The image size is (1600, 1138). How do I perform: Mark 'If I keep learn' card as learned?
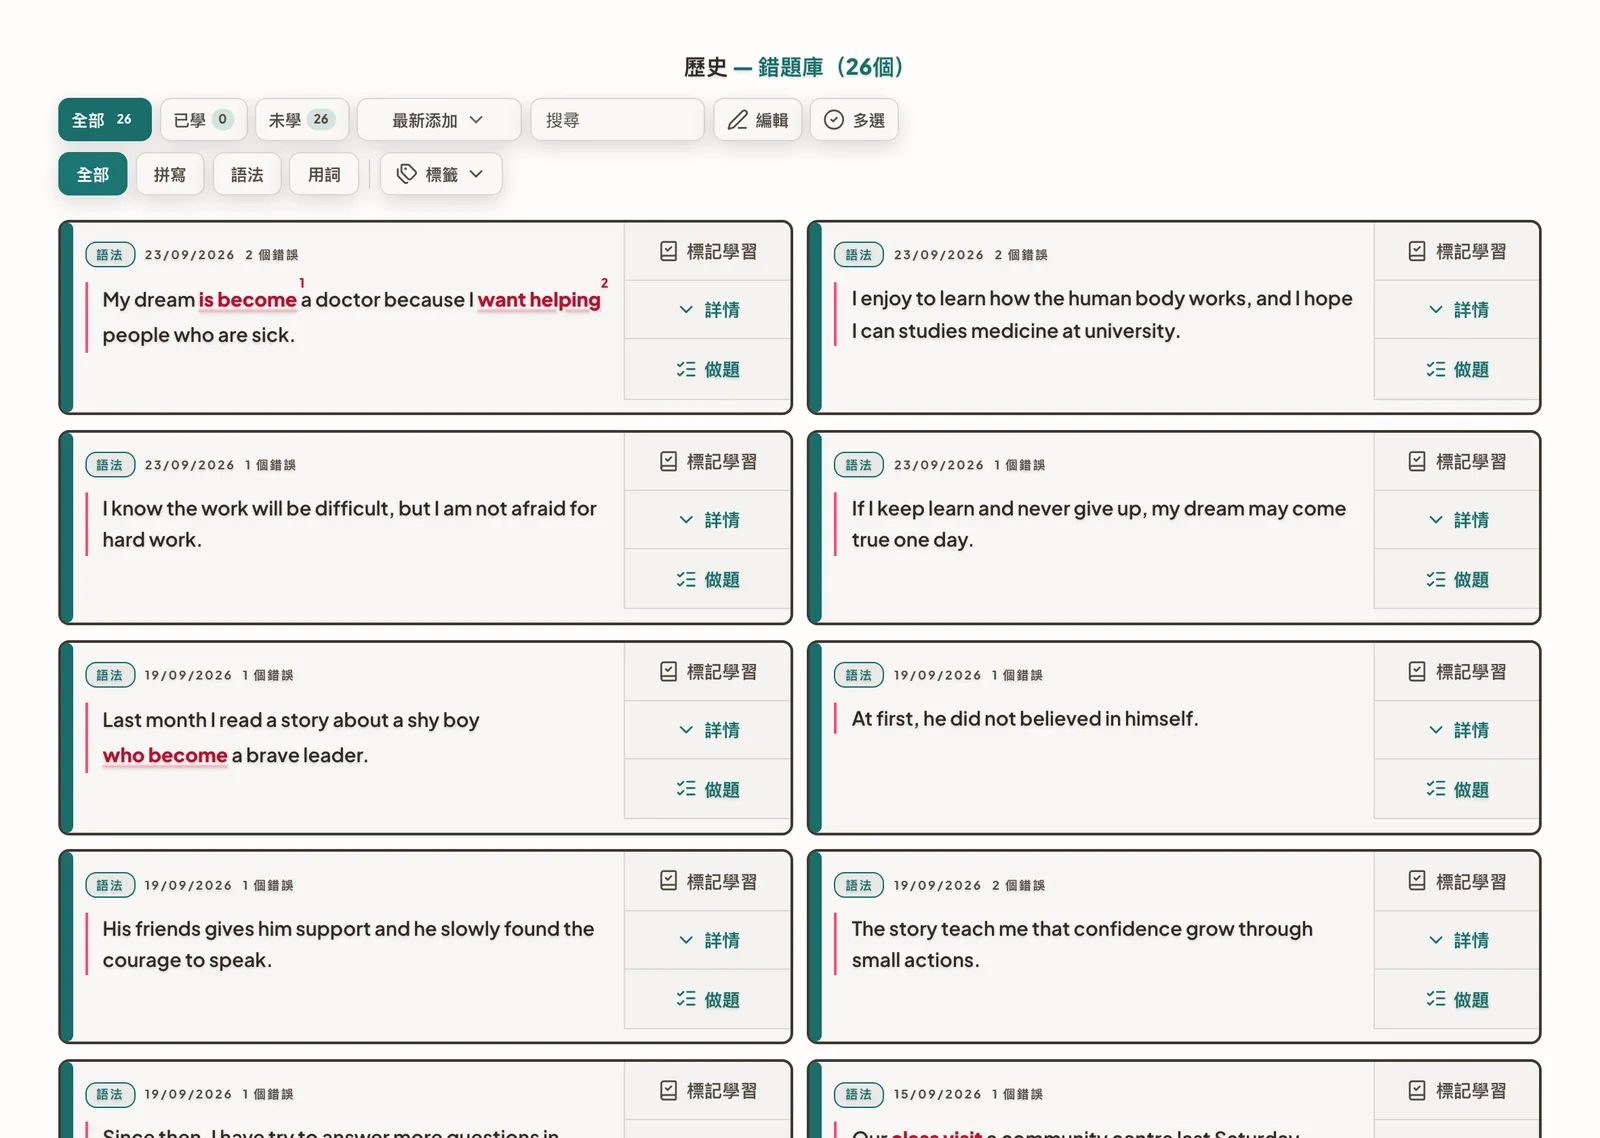pyautogui.click(x=1457, y=461)
